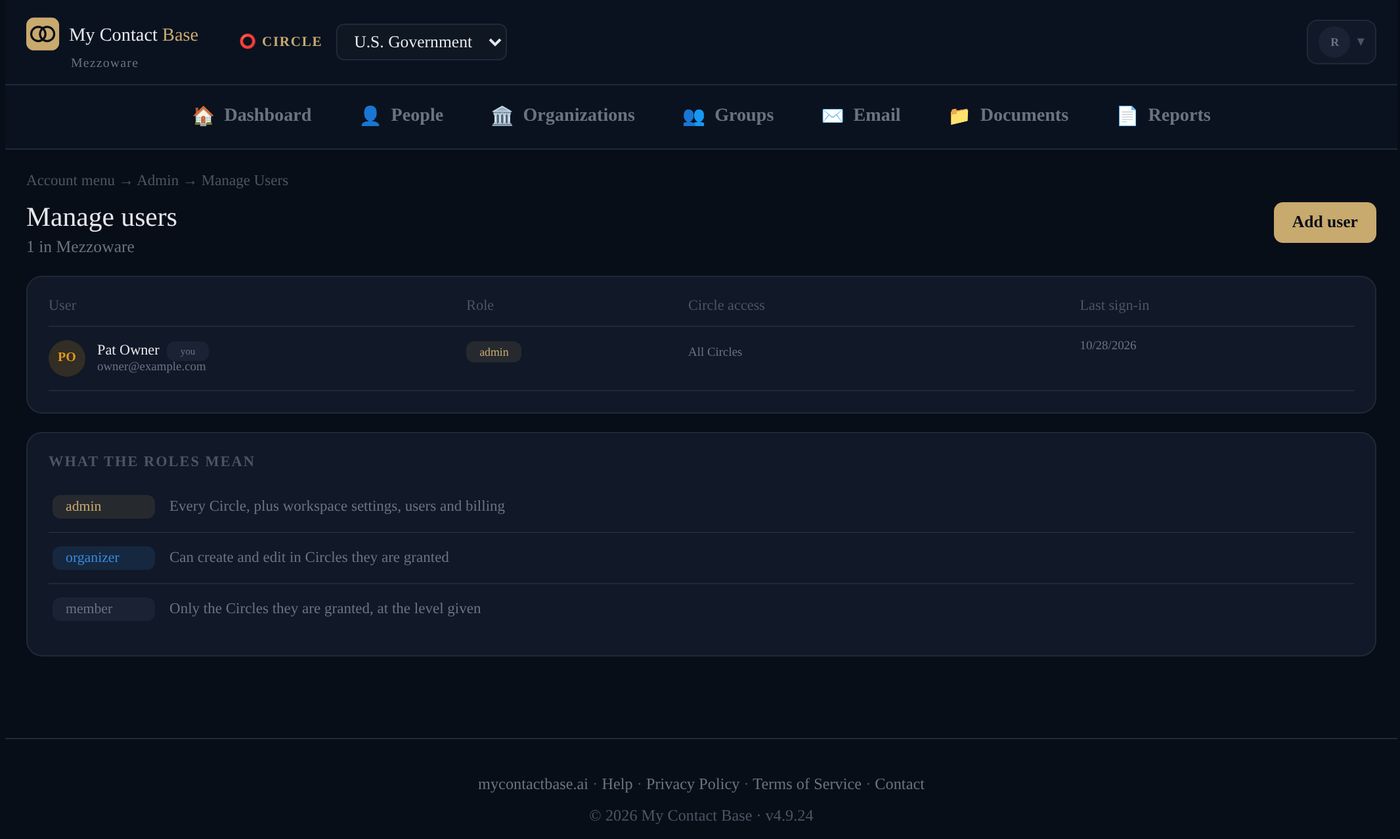
Task: Click the Organizations building icon
Action: pyautogui.click(x=502, y=116)
